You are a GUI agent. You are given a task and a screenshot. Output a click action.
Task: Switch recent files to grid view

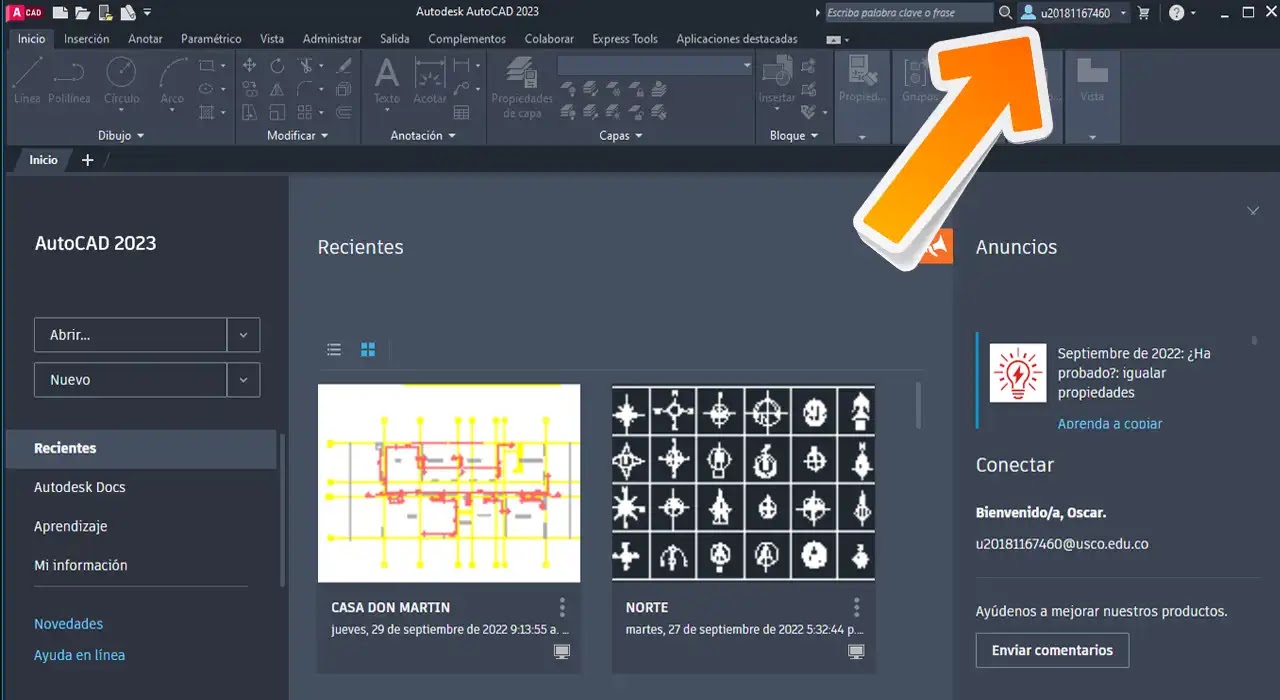pos(368,349)
